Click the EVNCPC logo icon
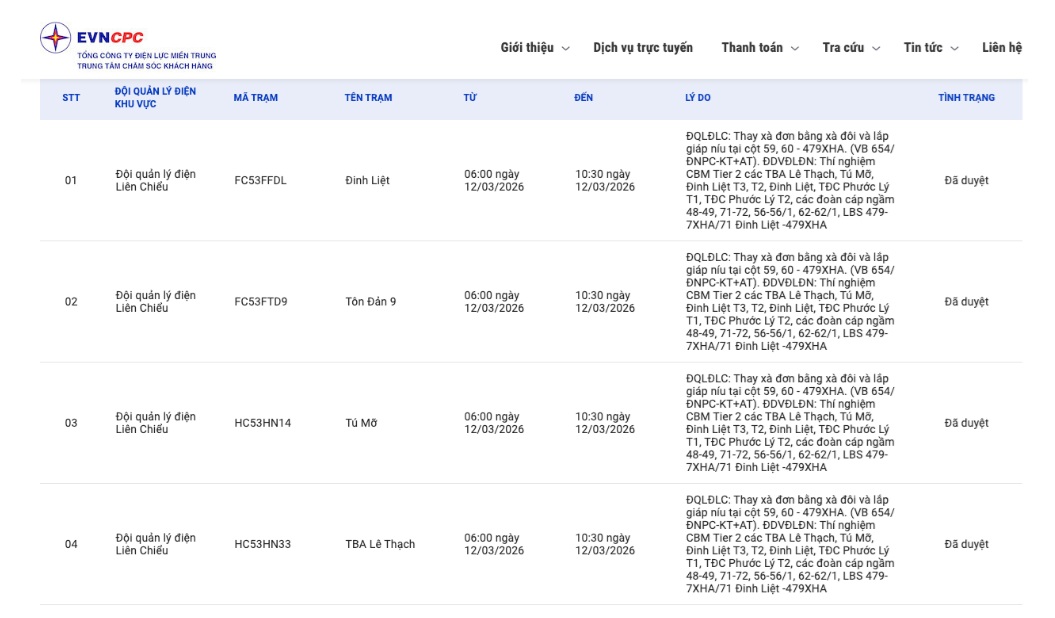This screenshot has width=1055, height=618. pyautogui.click(x=55, y=39)
